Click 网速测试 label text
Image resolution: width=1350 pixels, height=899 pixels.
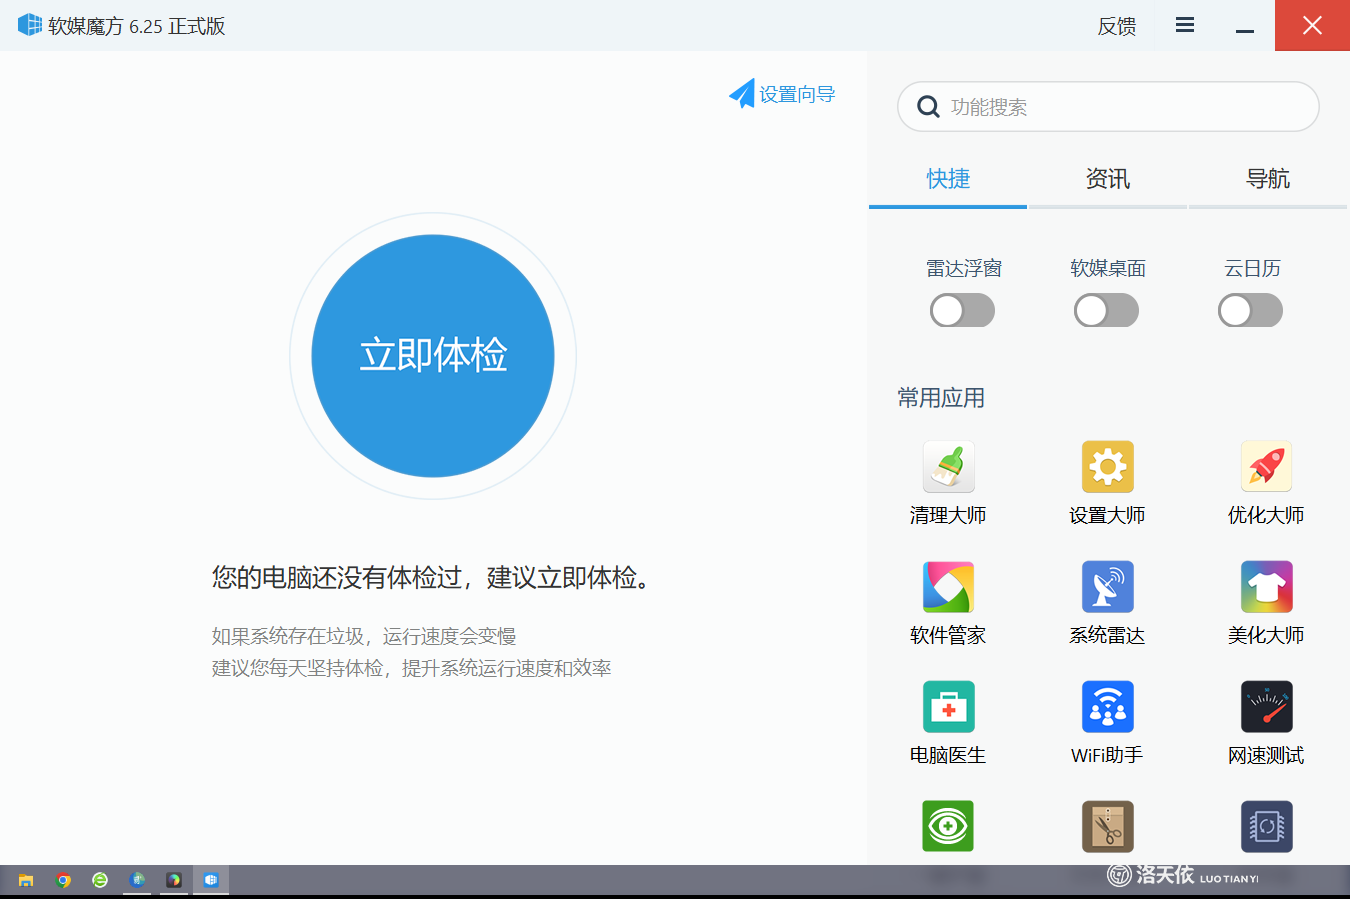pyautogui.click(x=1266, y=755)
